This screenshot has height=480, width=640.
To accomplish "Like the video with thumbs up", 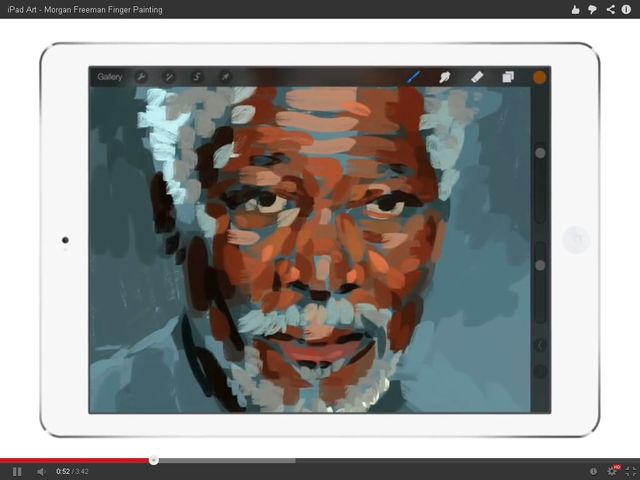I will tap(576, 9).
